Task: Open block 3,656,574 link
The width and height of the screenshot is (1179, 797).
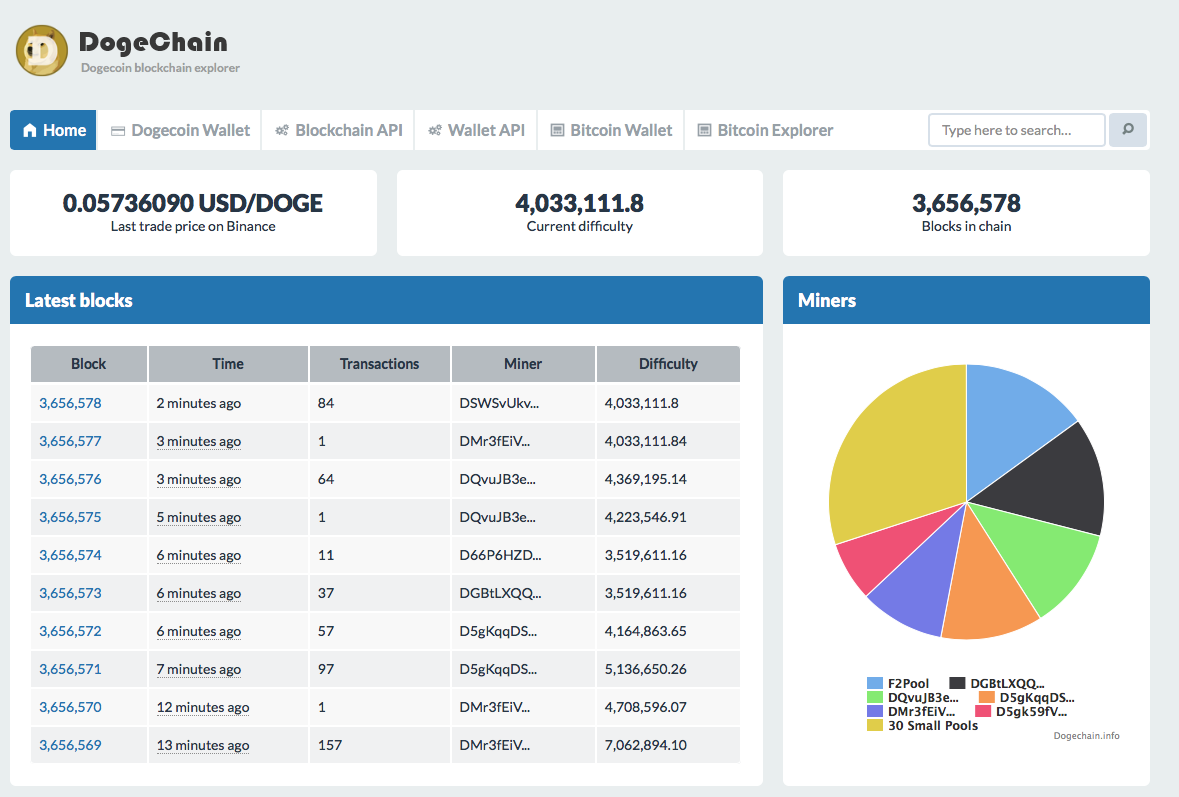Action: 70,555
